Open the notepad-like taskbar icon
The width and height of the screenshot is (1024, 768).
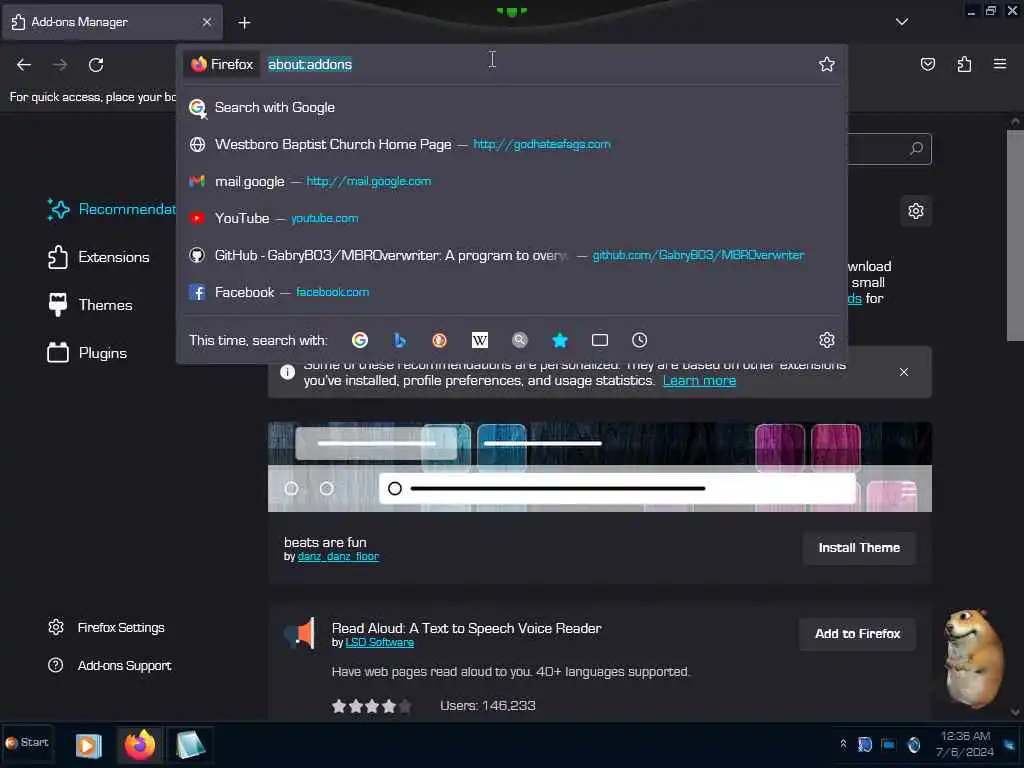click(x=190, y=744)
